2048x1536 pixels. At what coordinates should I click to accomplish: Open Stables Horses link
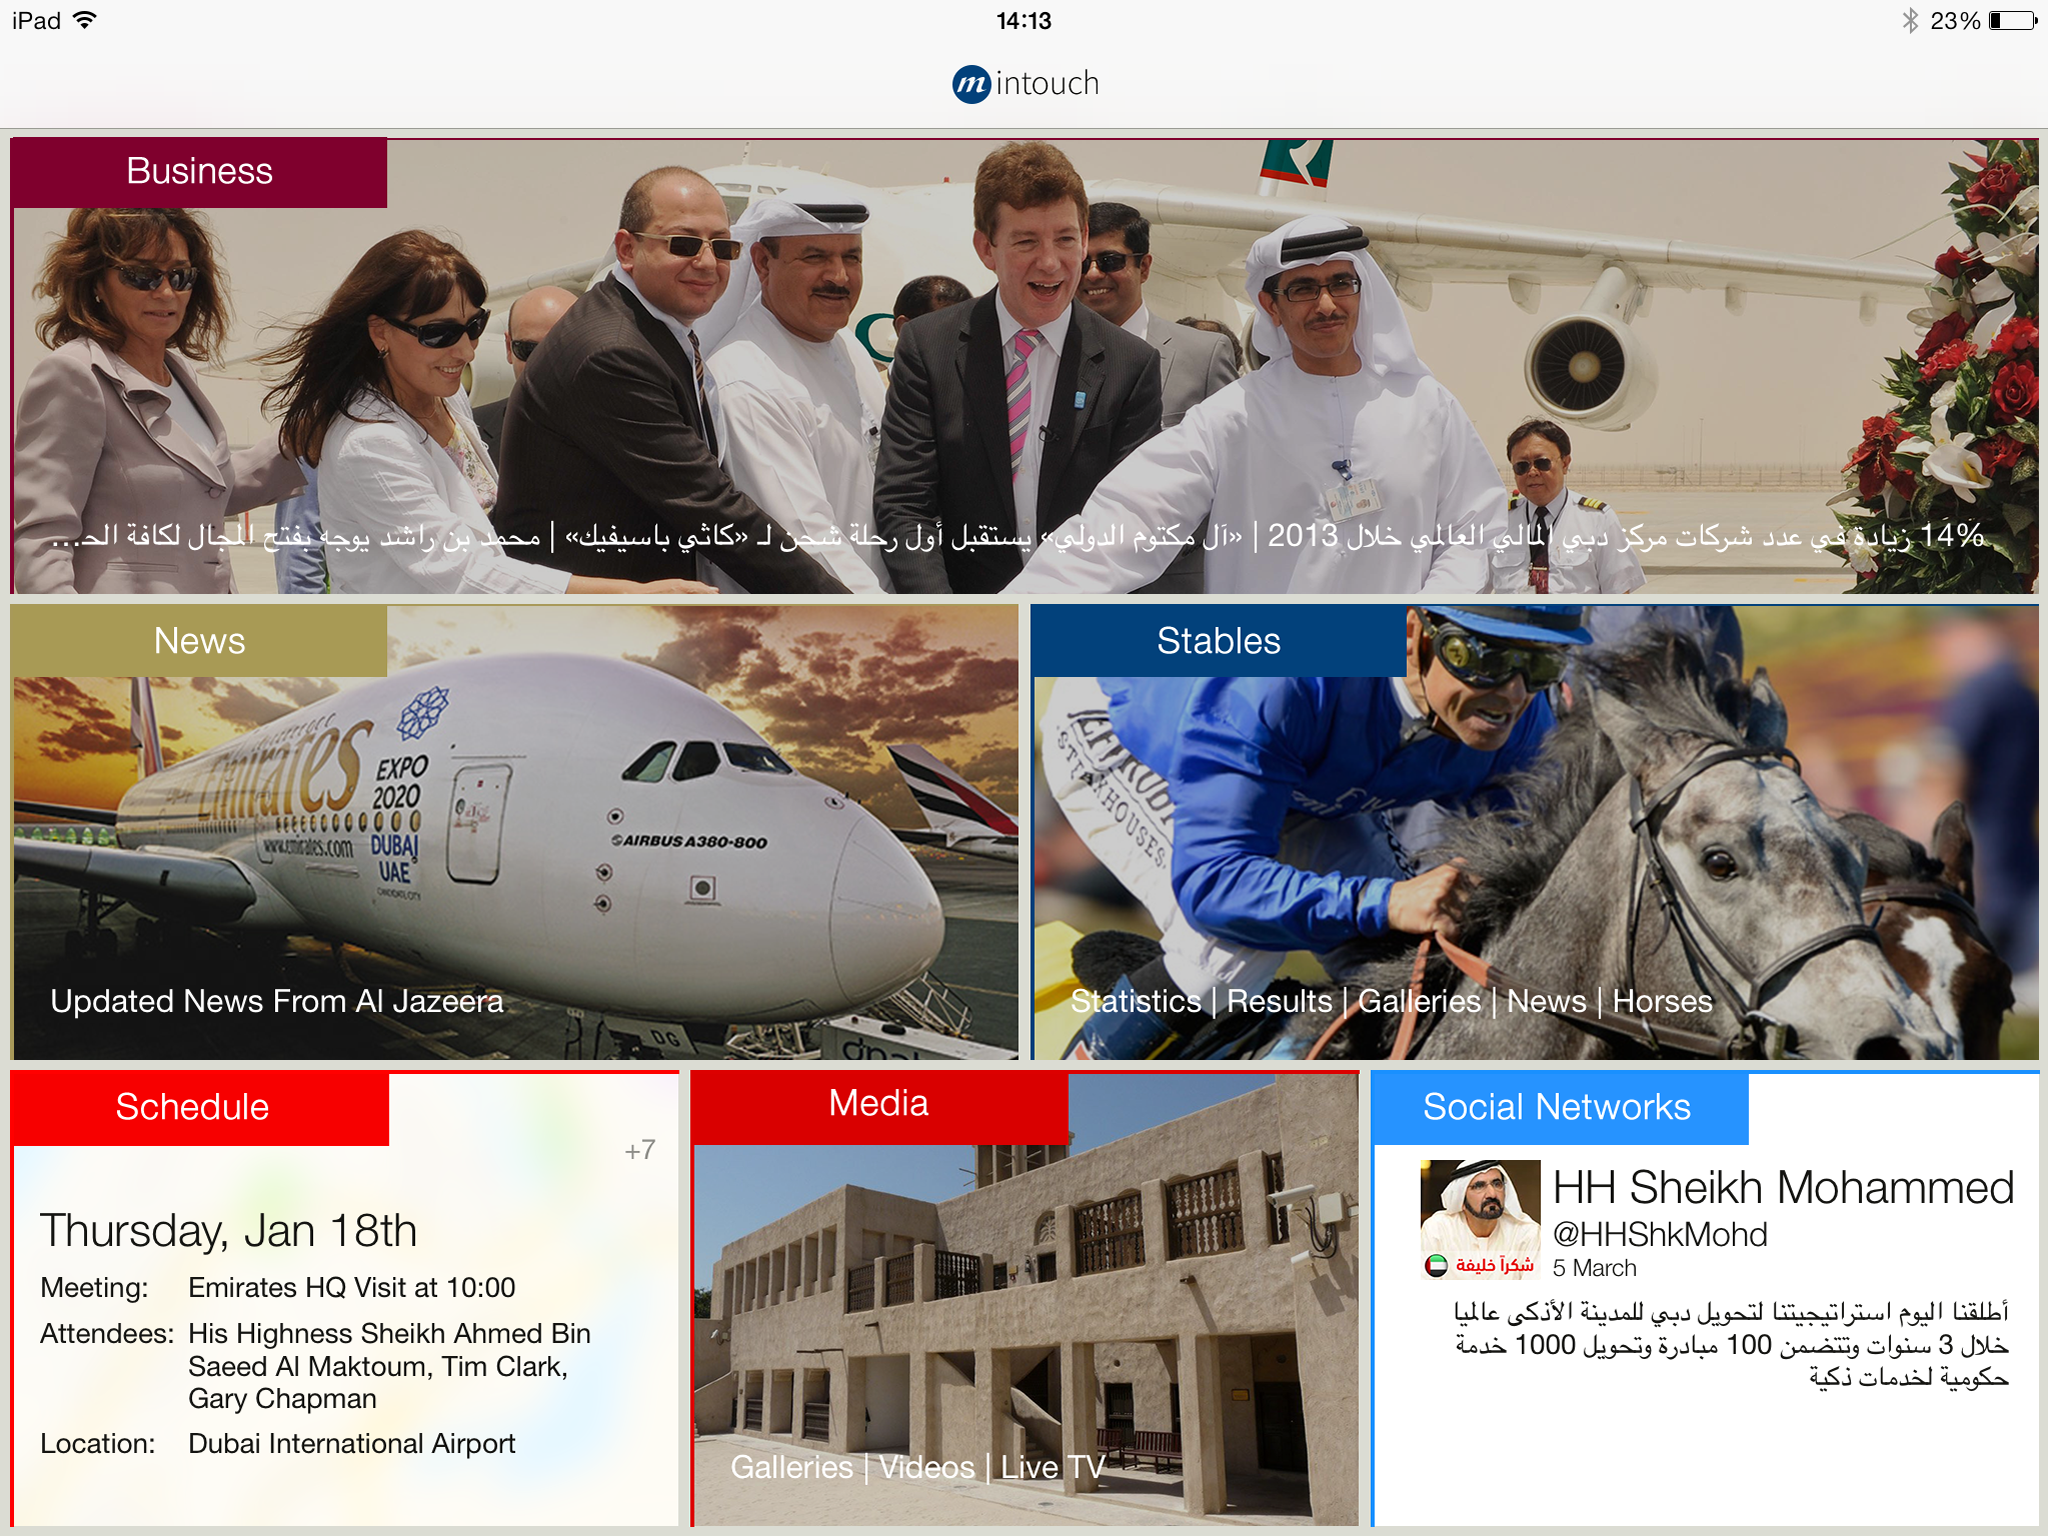[x=1662, y=1001]
